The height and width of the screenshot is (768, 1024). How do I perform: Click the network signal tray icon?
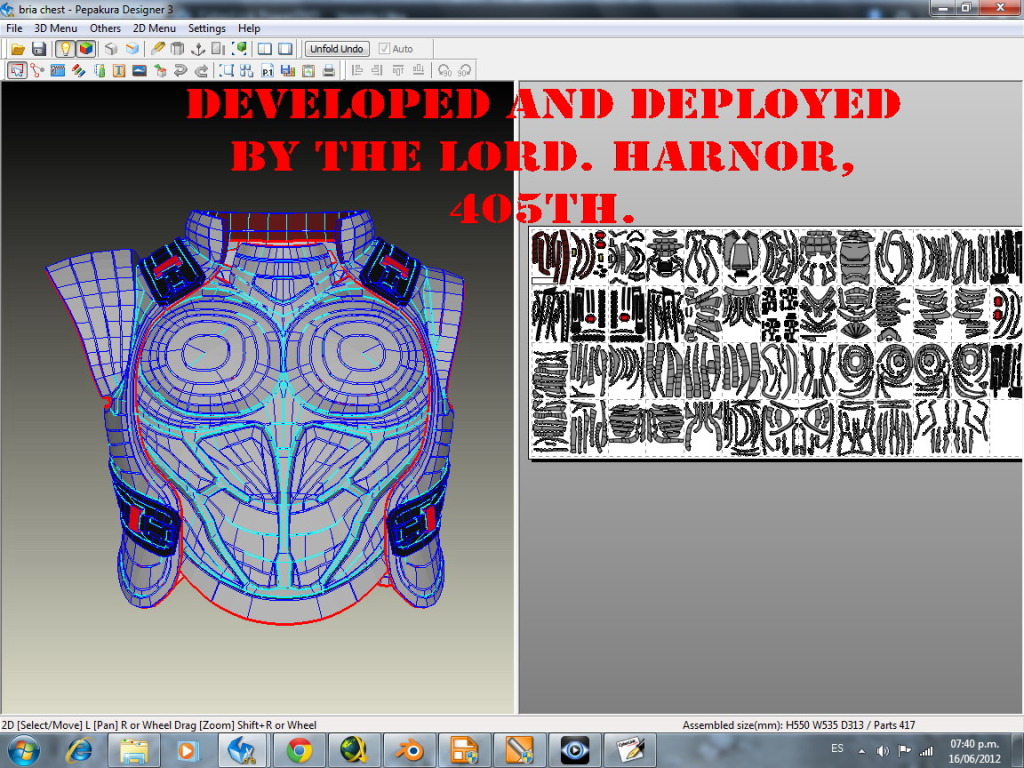pos(925,751)
